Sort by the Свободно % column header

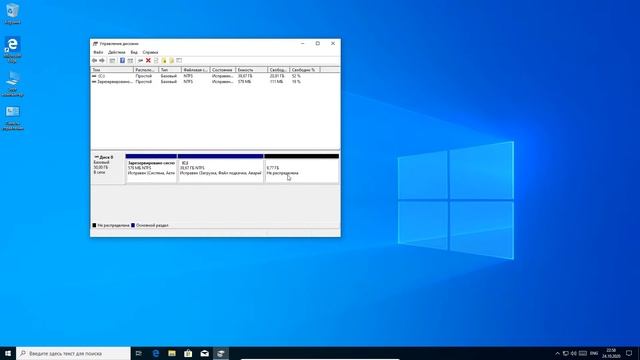(305, 70)
